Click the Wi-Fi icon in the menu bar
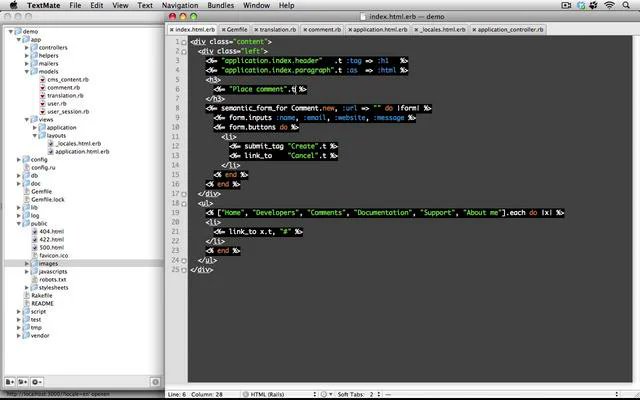This screenshot has width=640, height=400. pyautogui.click(x=609, y=5)
